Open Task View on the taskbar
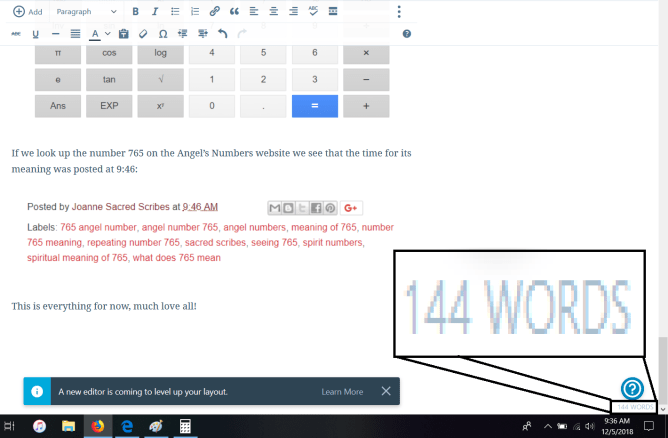 point(9,426)
